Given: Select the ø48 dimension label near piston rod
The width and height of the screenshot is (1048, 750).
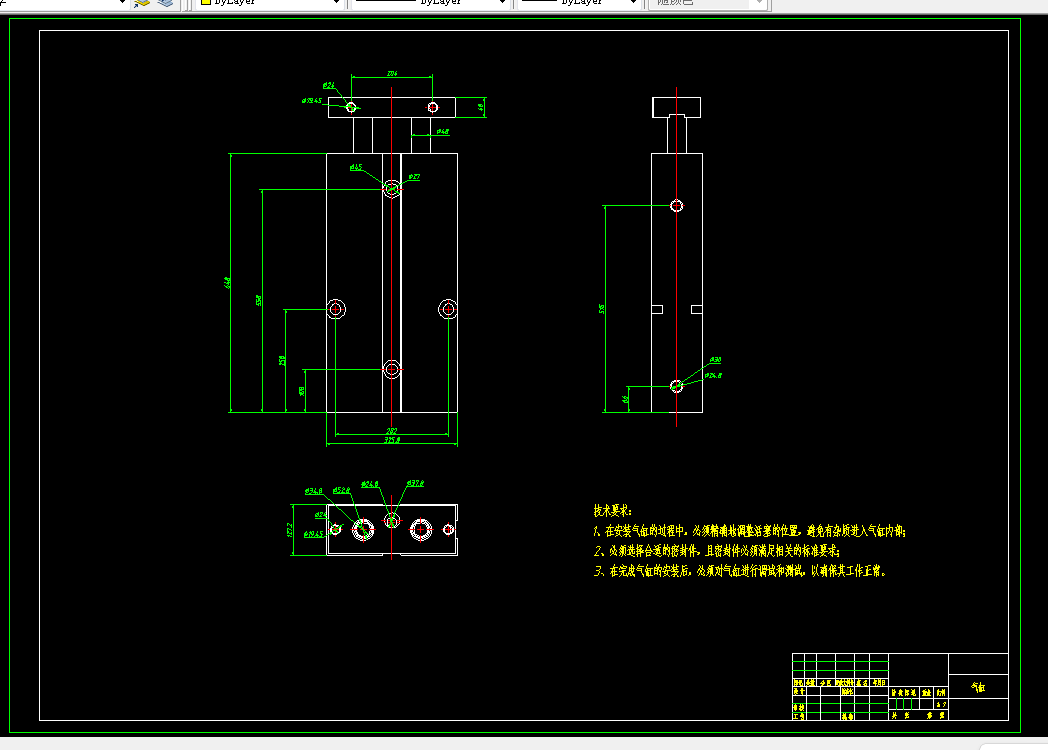Looking at the screenshot, I should click(442, 132).
